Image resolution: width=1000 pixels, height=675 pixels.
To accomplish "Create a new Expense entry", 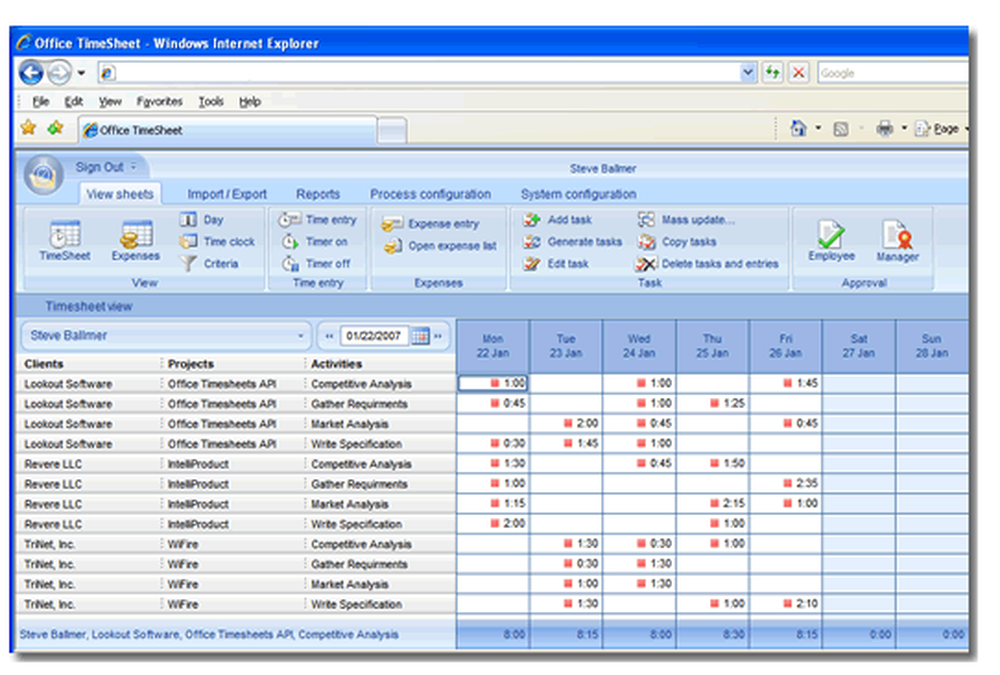I will tap(430, 224).
